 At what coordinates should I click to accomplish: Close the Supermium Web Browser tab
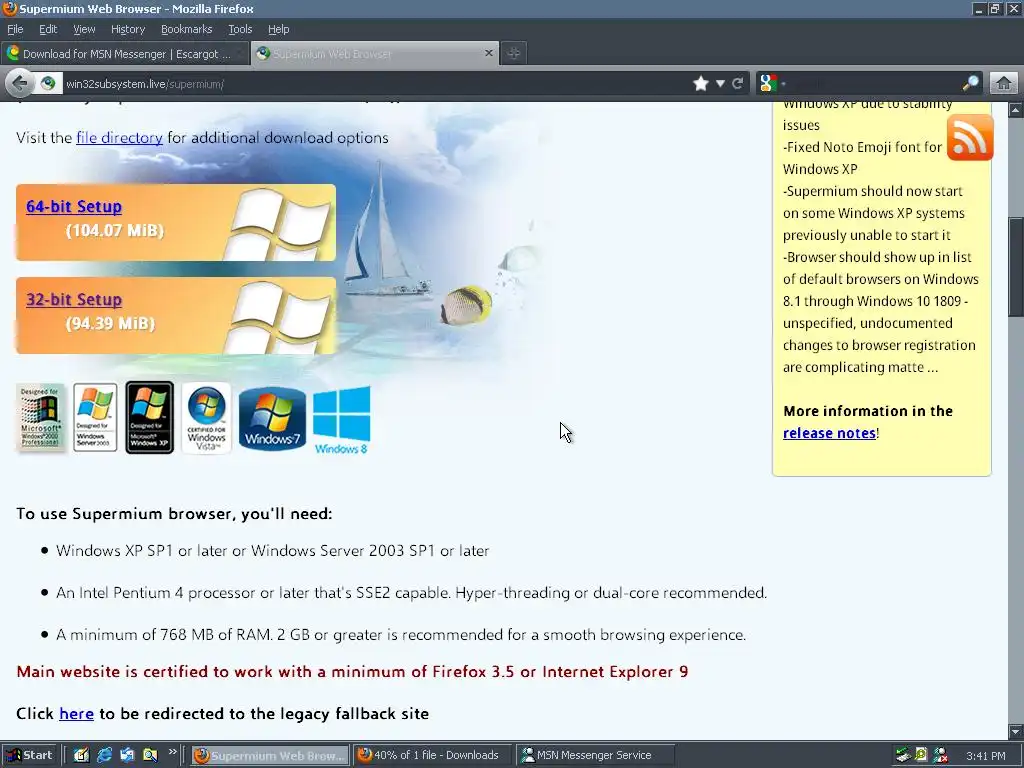pos(488,53)
